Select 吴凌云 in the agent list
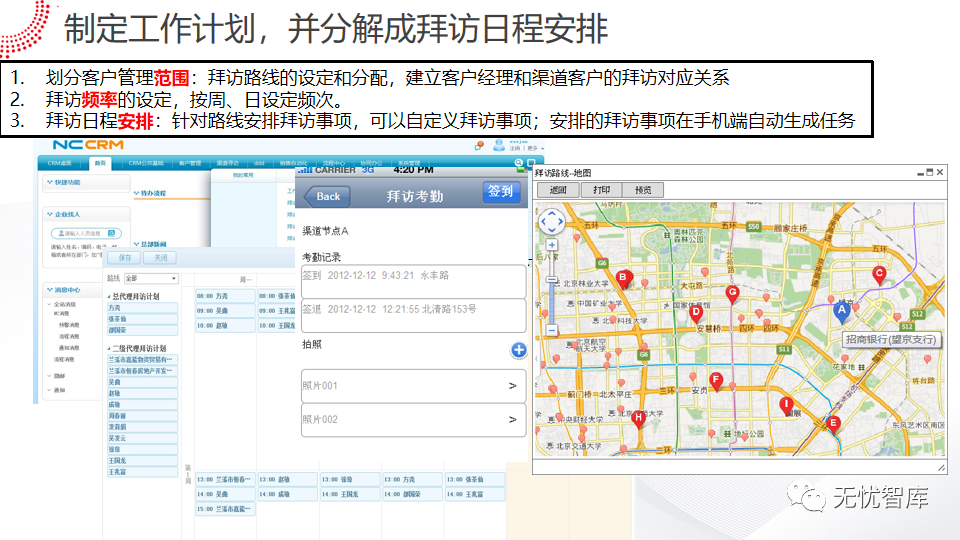960x540 pixels. coord(143,438)
